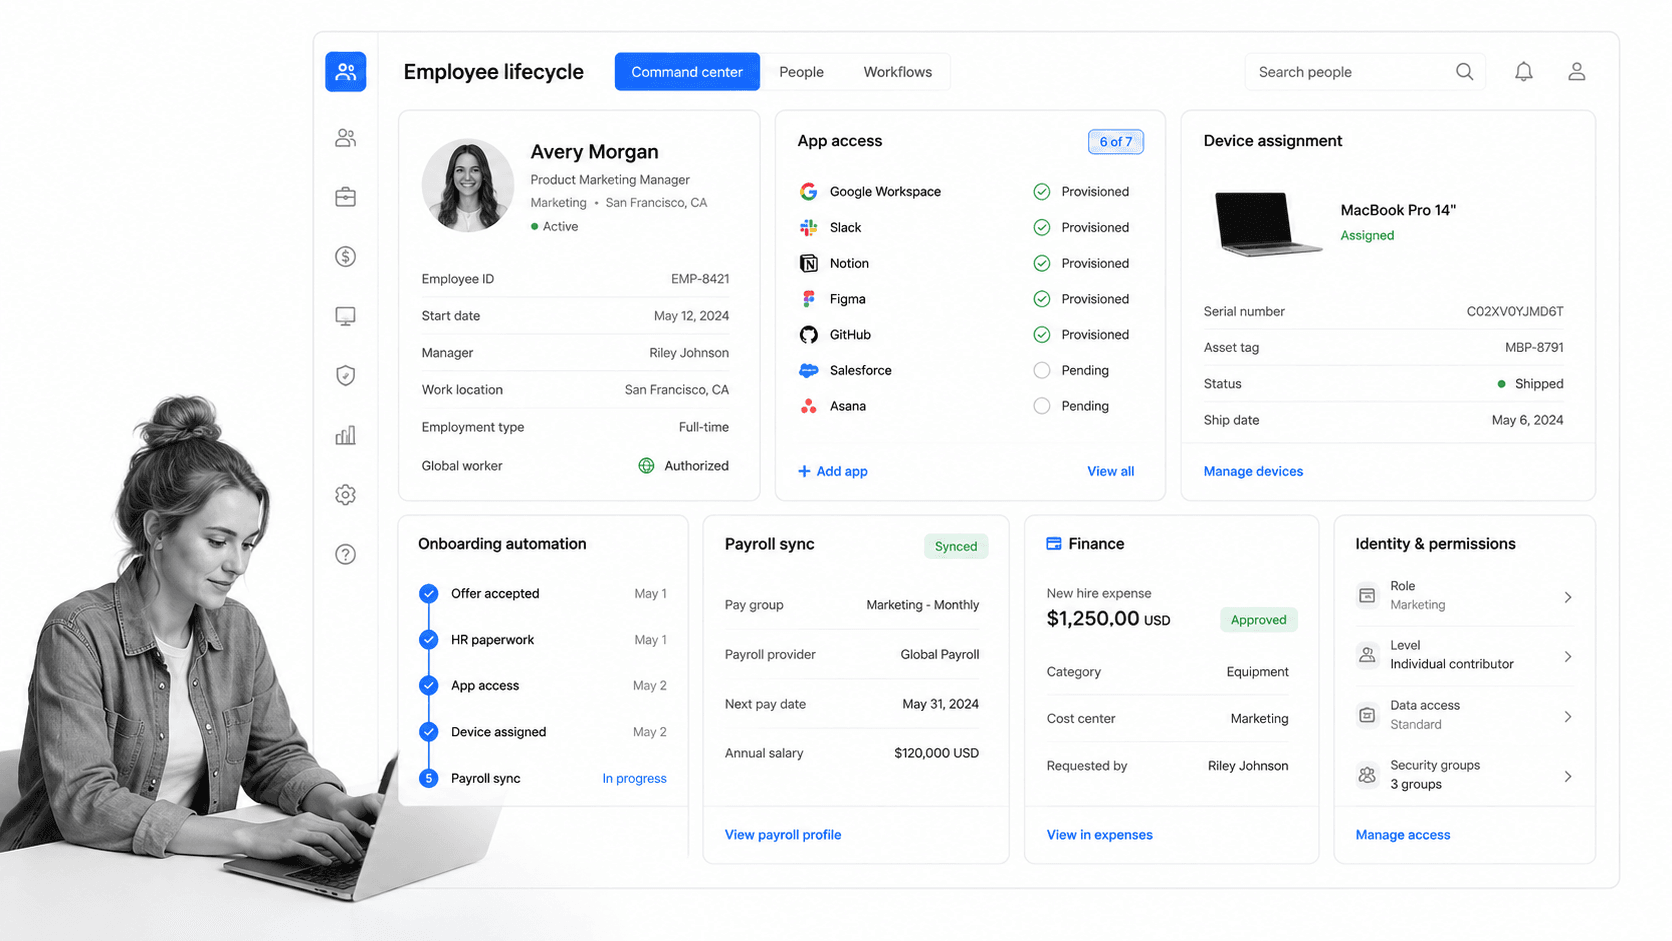Toggle the Salesforce Pending status circle
The image size is (1672, 941).
point(1041,371)
